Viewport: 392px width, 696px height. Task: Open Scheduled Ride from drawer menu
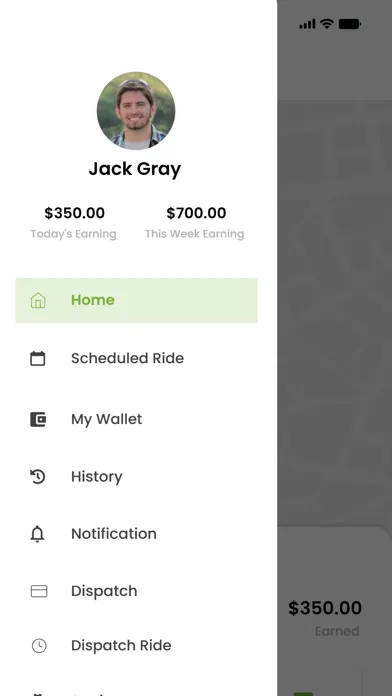pyautogui.click(x=127, y=358)
